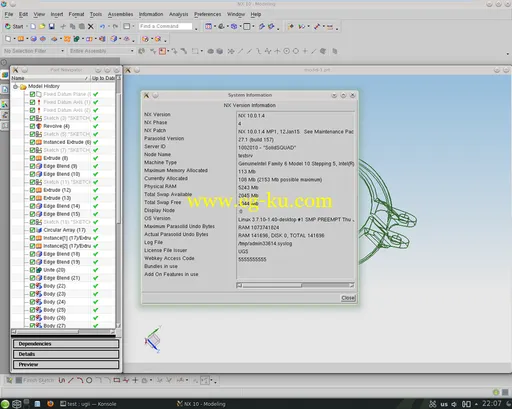Click the Part Navigator horizontal scrollbar
The width and height of the screenshot is (512, 409).
tap(63, 332)
